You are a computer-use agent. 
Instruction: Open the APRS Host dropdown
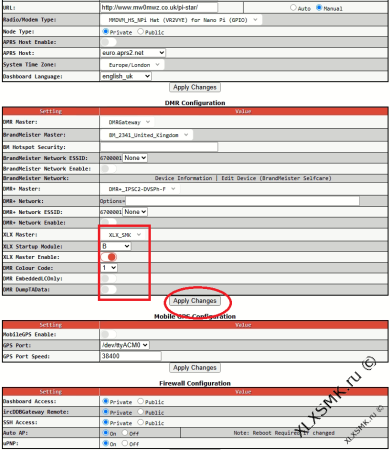tap(133, 53)
